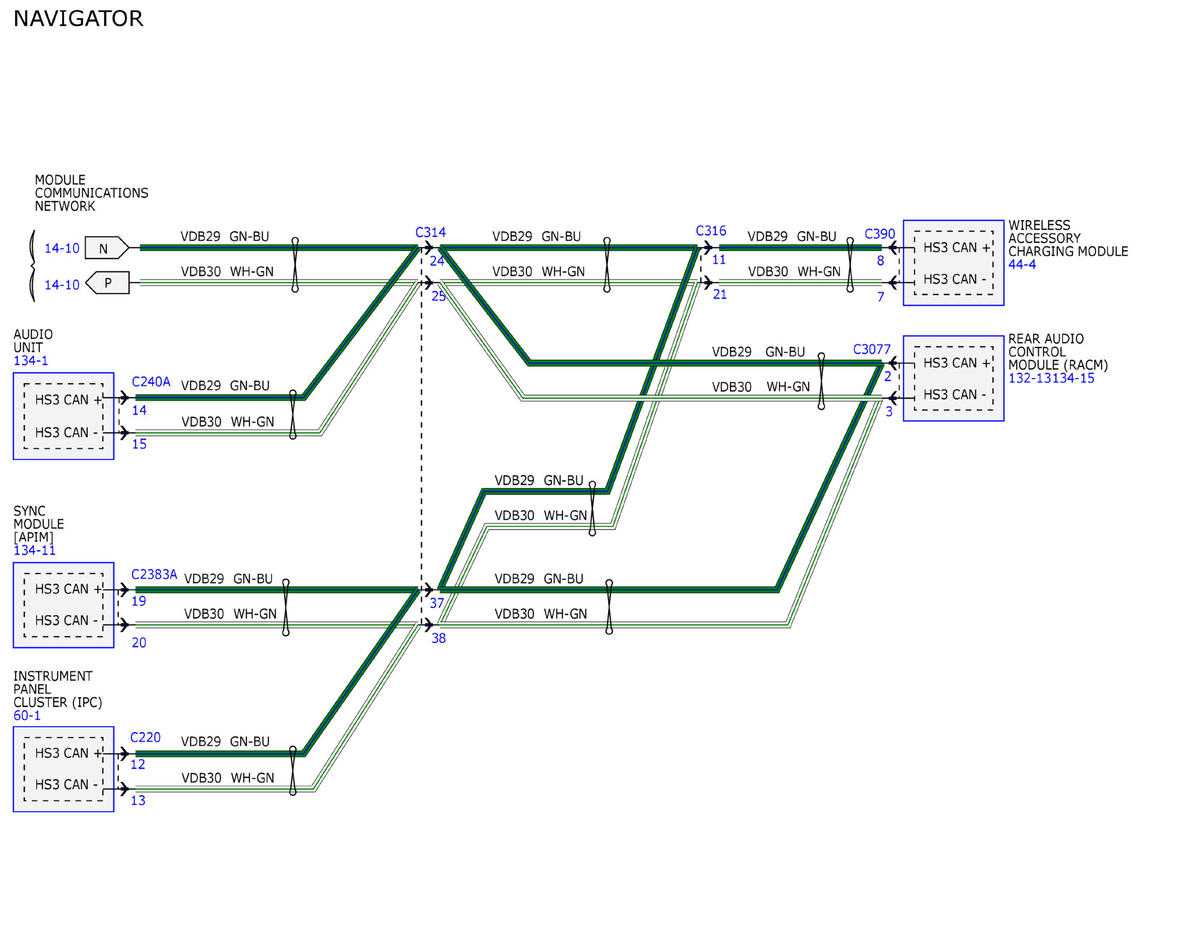Select the SYNC Module APIM box
The image size is (1200, 927).
point(63,604)
